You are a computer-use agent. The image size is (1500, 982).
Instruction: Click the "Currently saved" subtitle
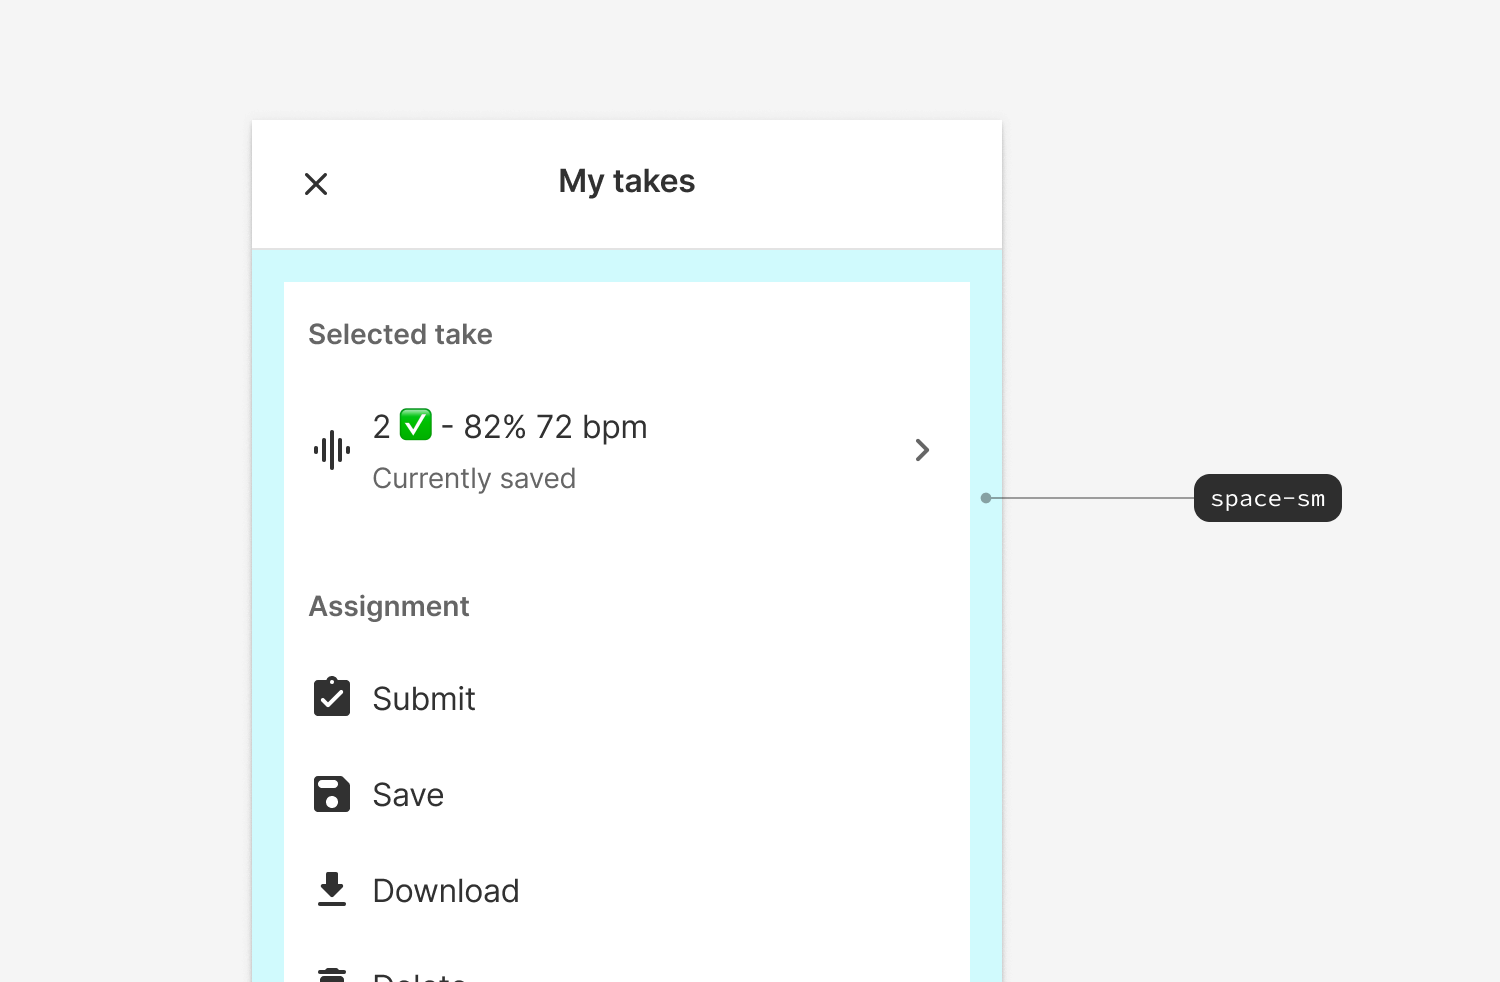pyautogui.click(x=474, y=479)
